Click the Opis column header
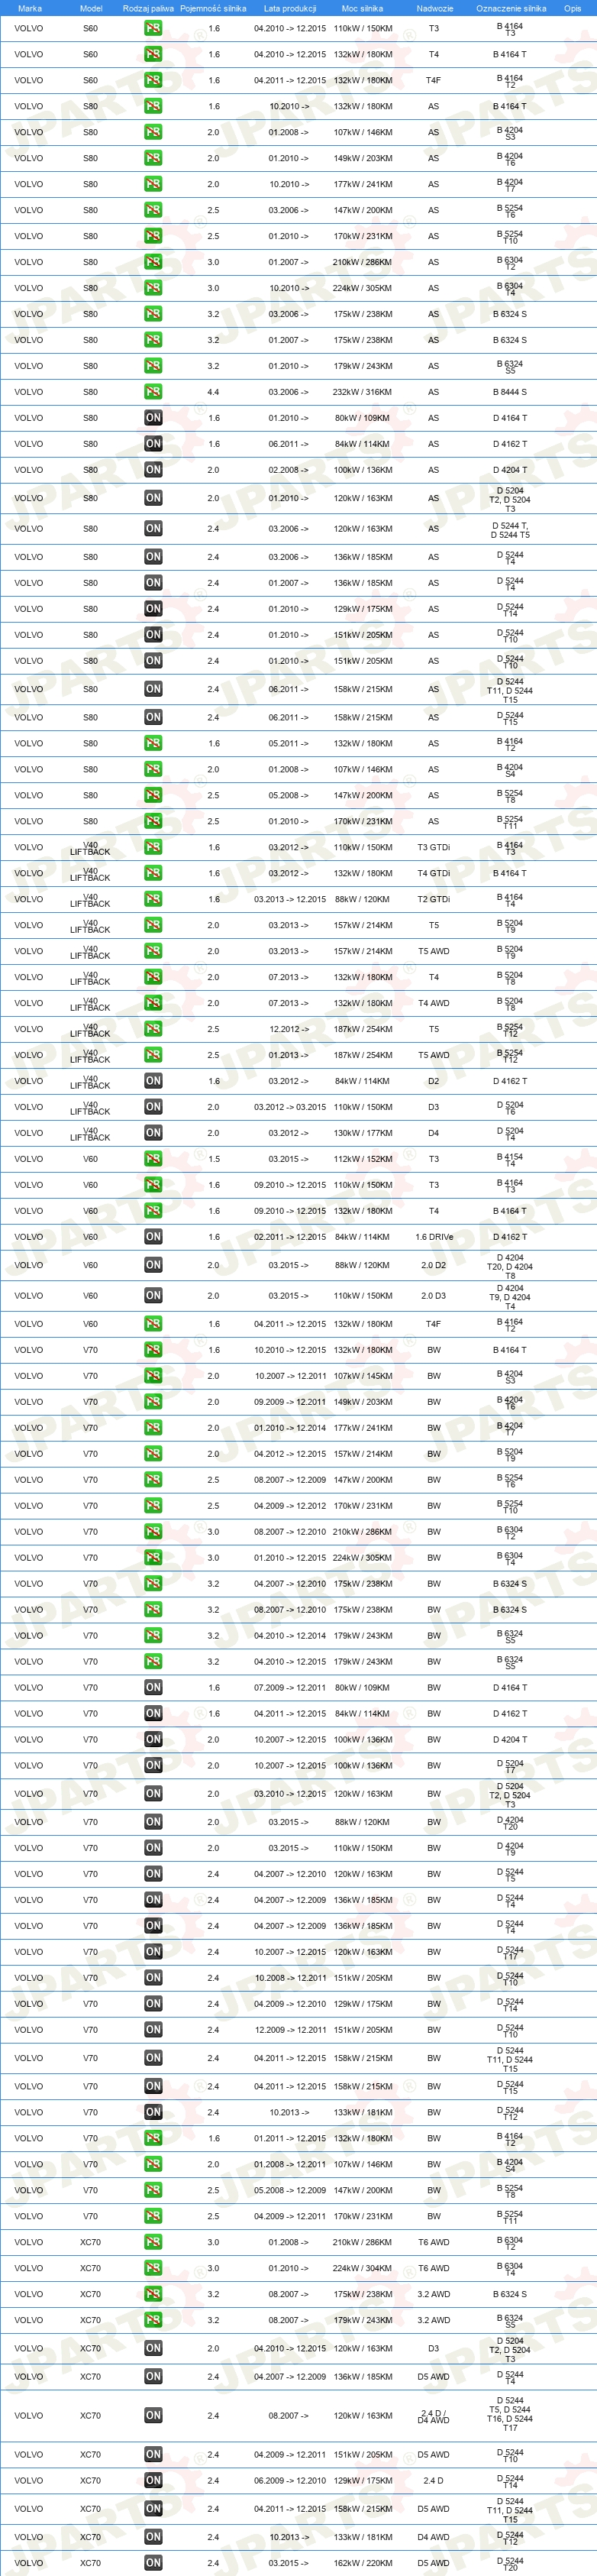Screen dimensions: 597x2576 572,8
